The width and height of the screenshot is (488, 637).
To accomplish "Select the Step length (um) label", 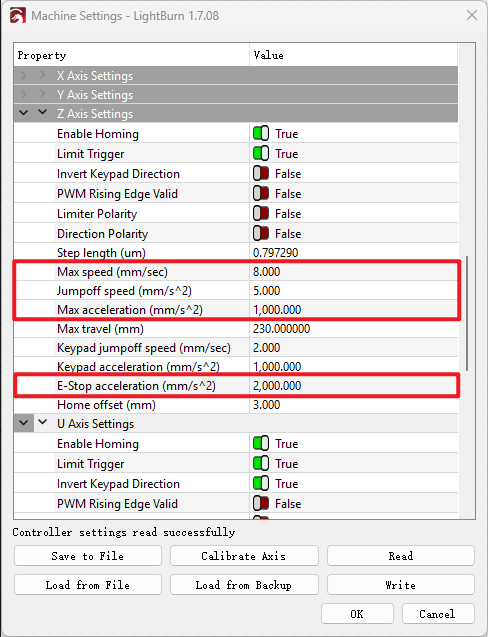I will [x=102, y=253].
